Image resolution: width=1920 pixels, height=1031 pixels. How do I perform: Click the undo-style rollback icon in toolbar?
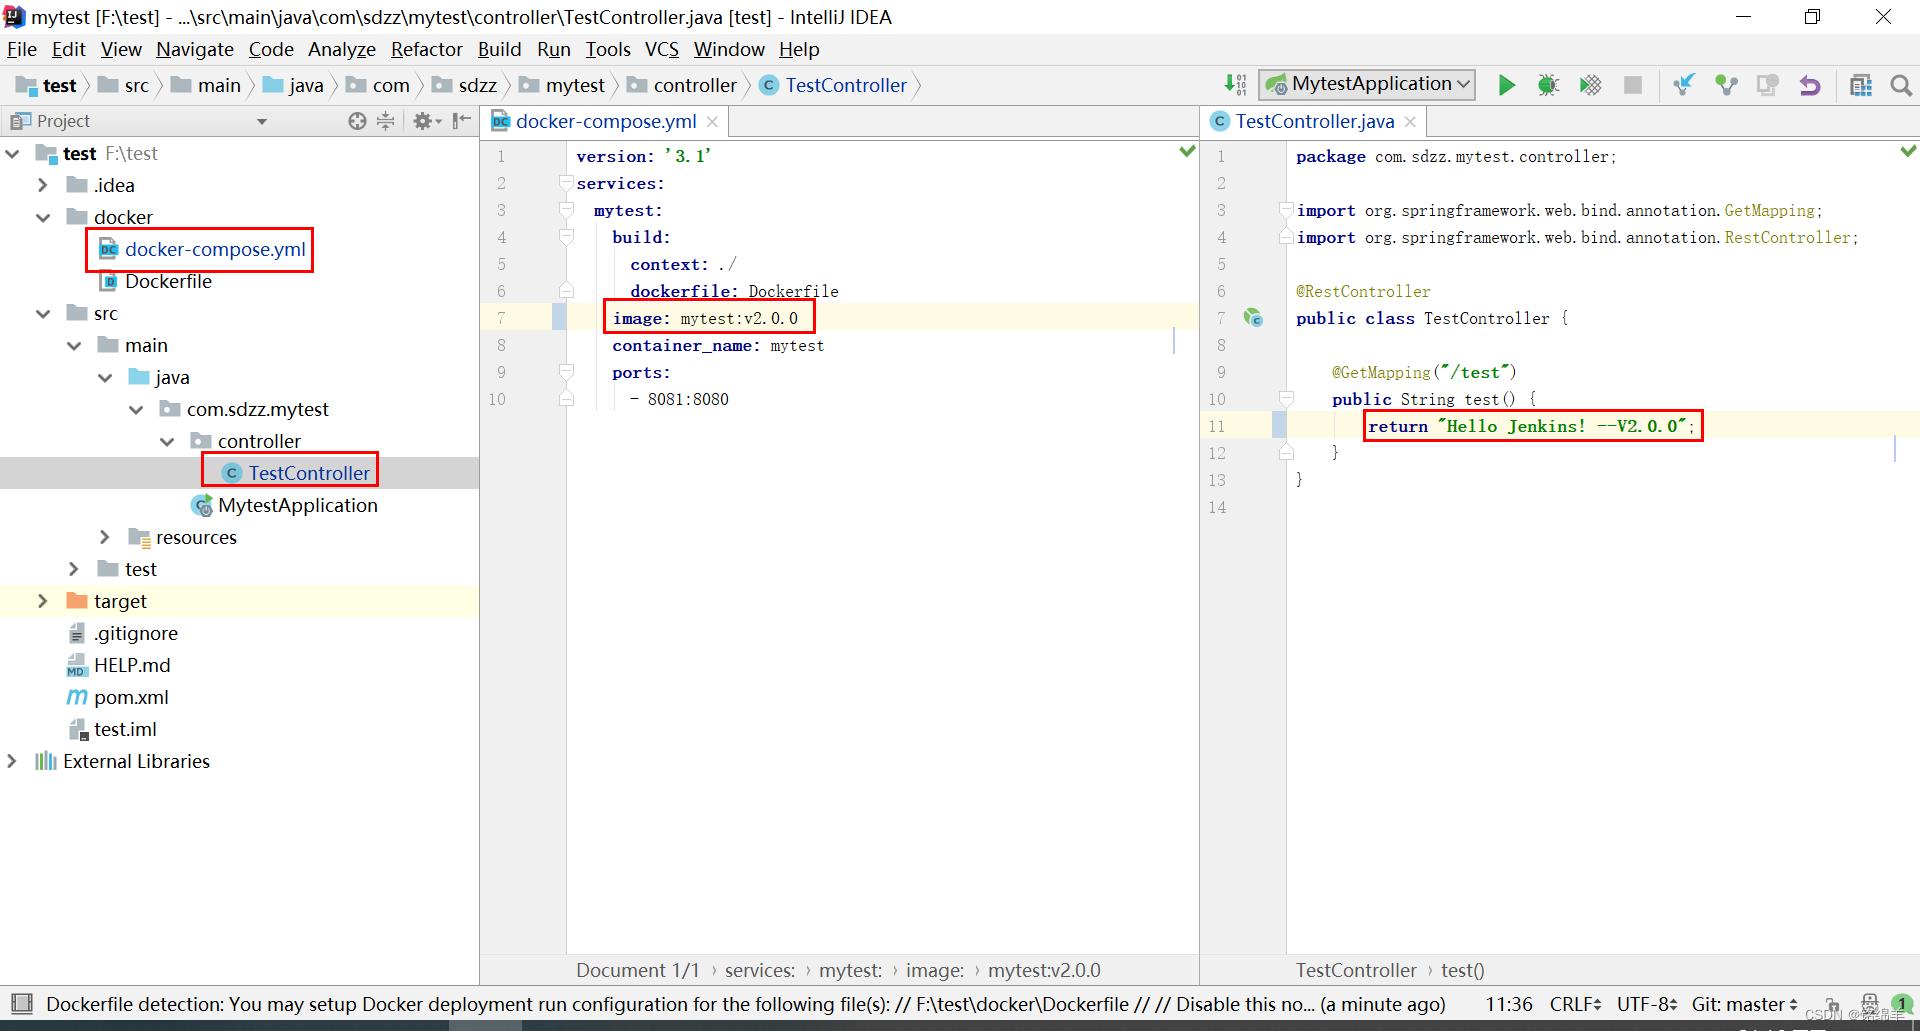point(1810,85)
